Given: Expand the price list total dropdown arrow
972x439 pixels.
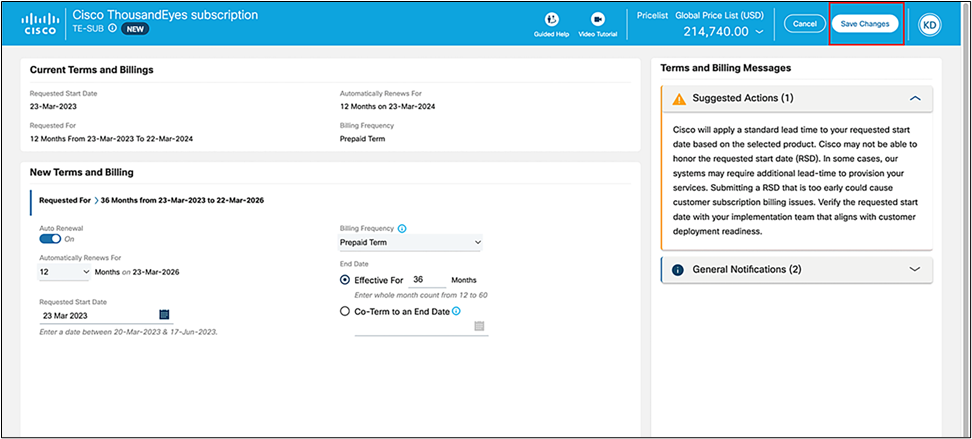Looking at the screenshot, I should tap(759, 32).
